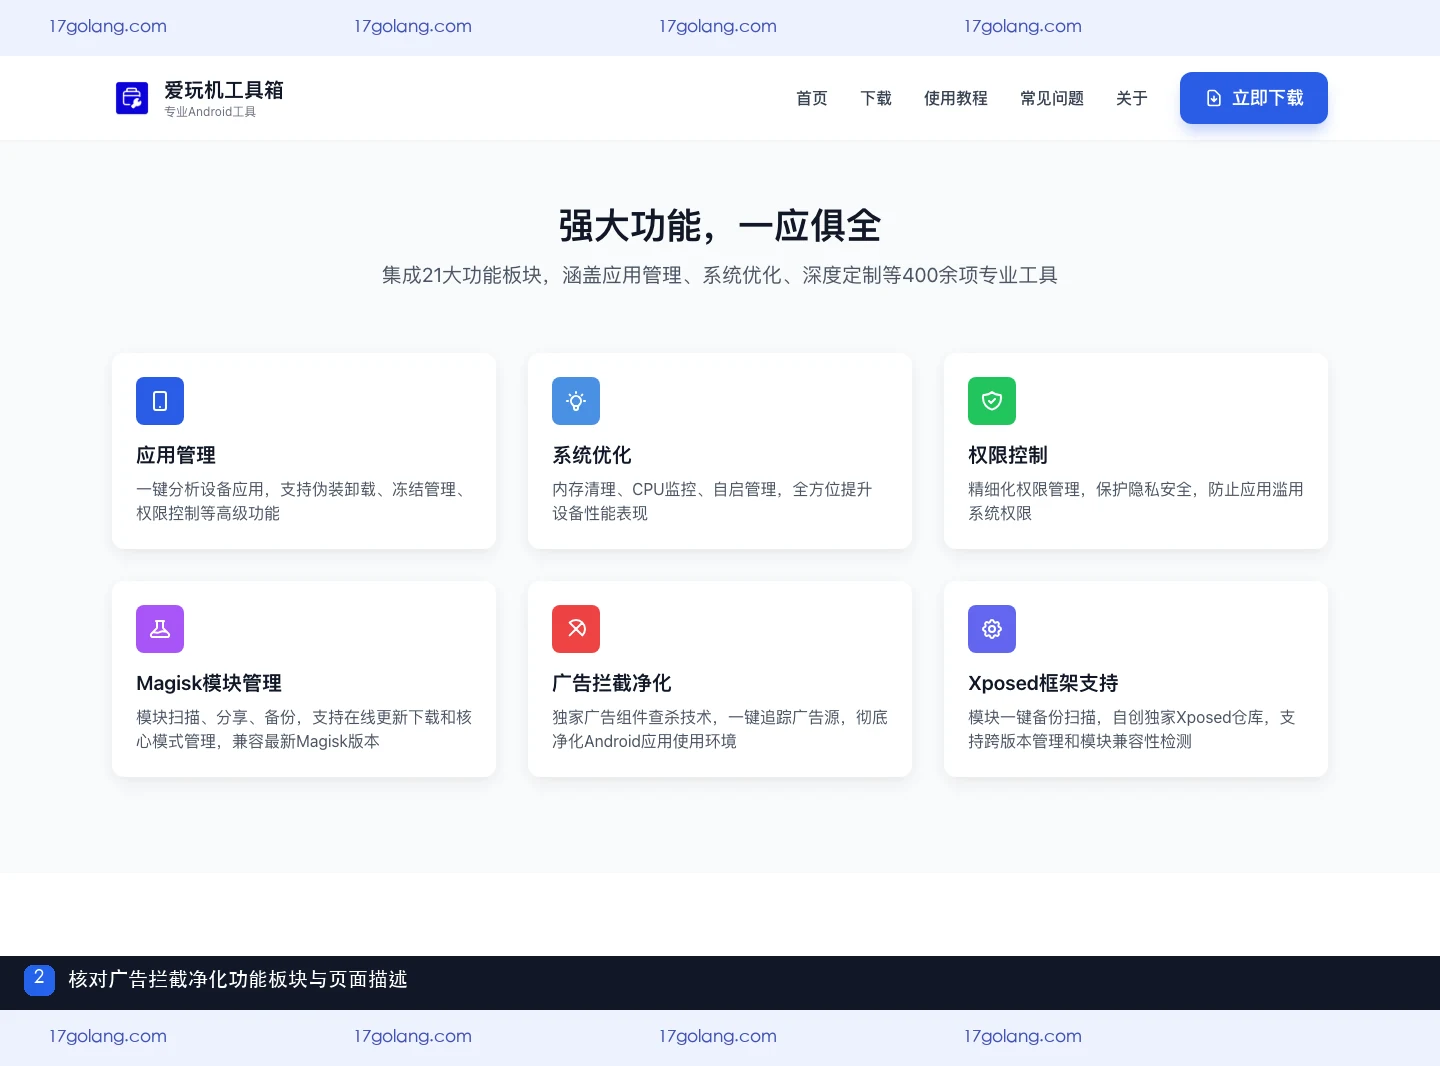Click the red icon above 广告拦截净化
Screen dimensions: 1440x1066
576,629
